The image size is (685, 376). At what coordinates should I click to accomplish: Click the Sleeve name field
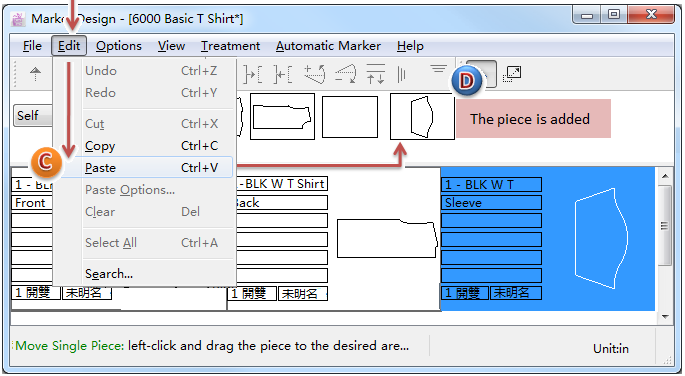(491, 203)
